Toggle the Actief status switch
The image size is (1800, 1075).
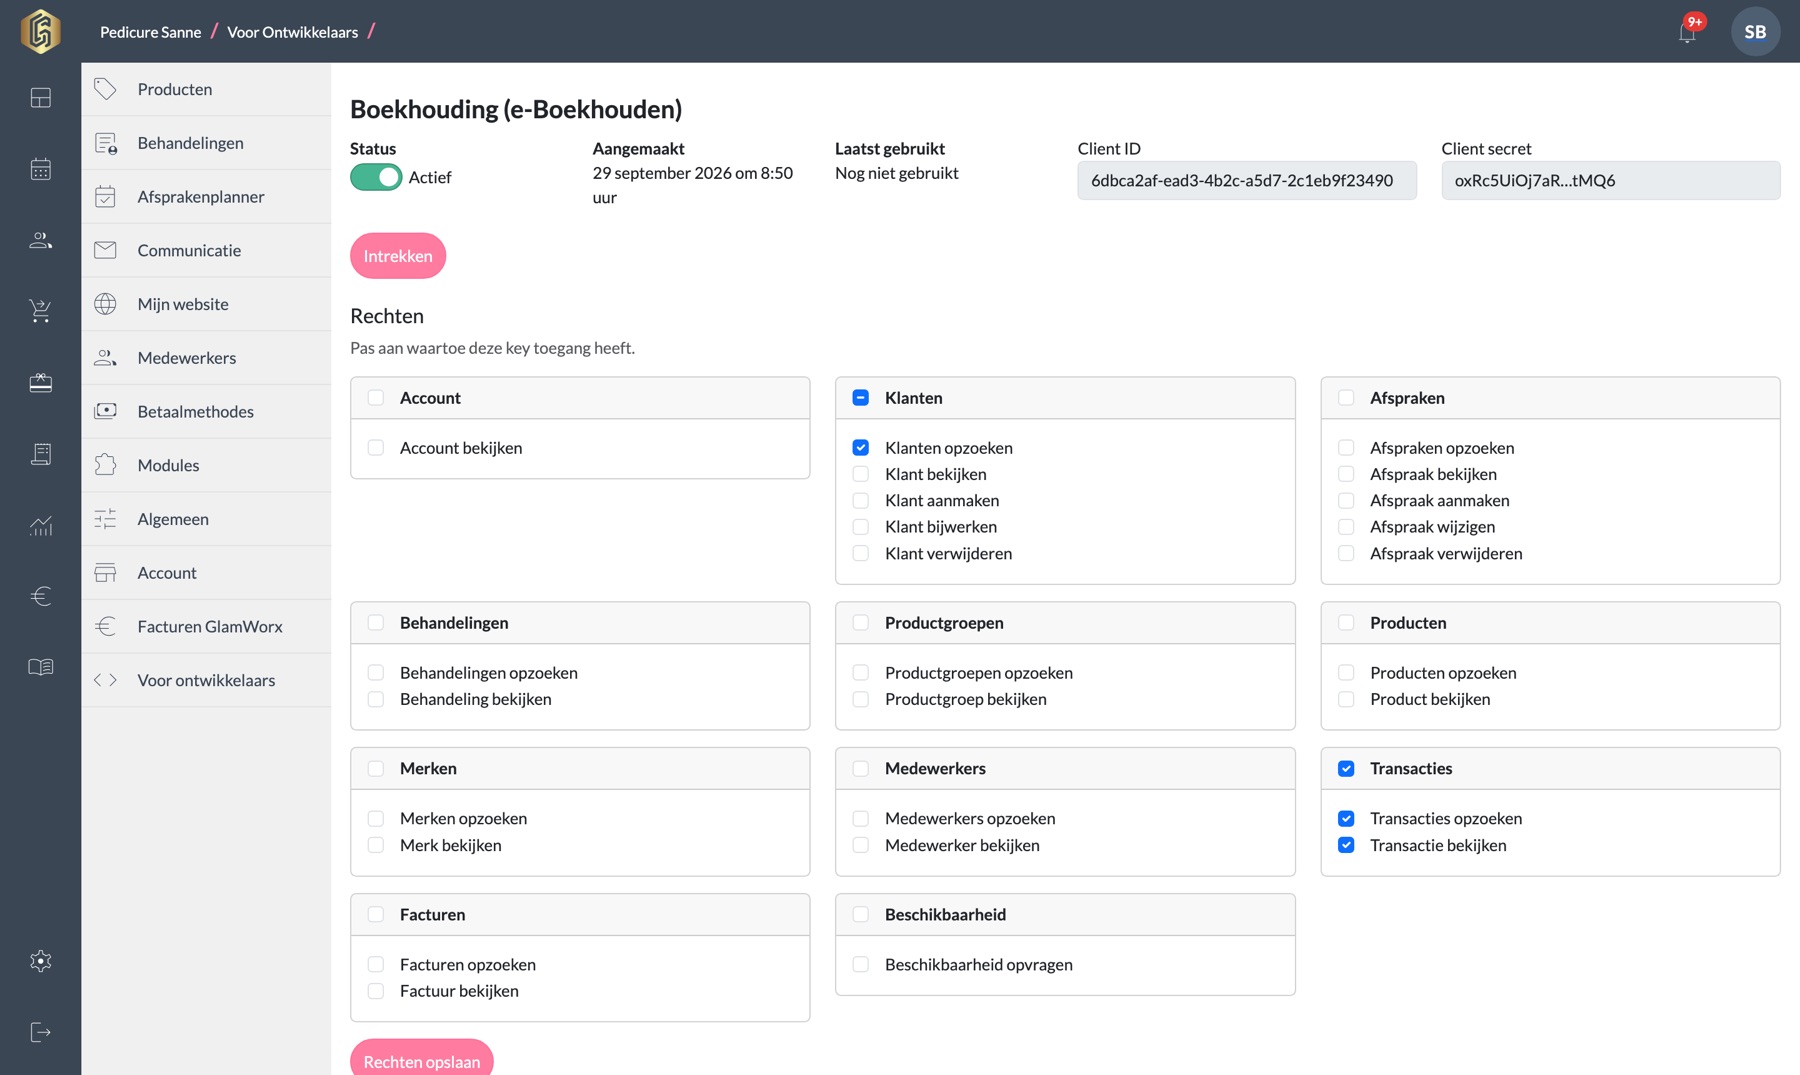376,177
